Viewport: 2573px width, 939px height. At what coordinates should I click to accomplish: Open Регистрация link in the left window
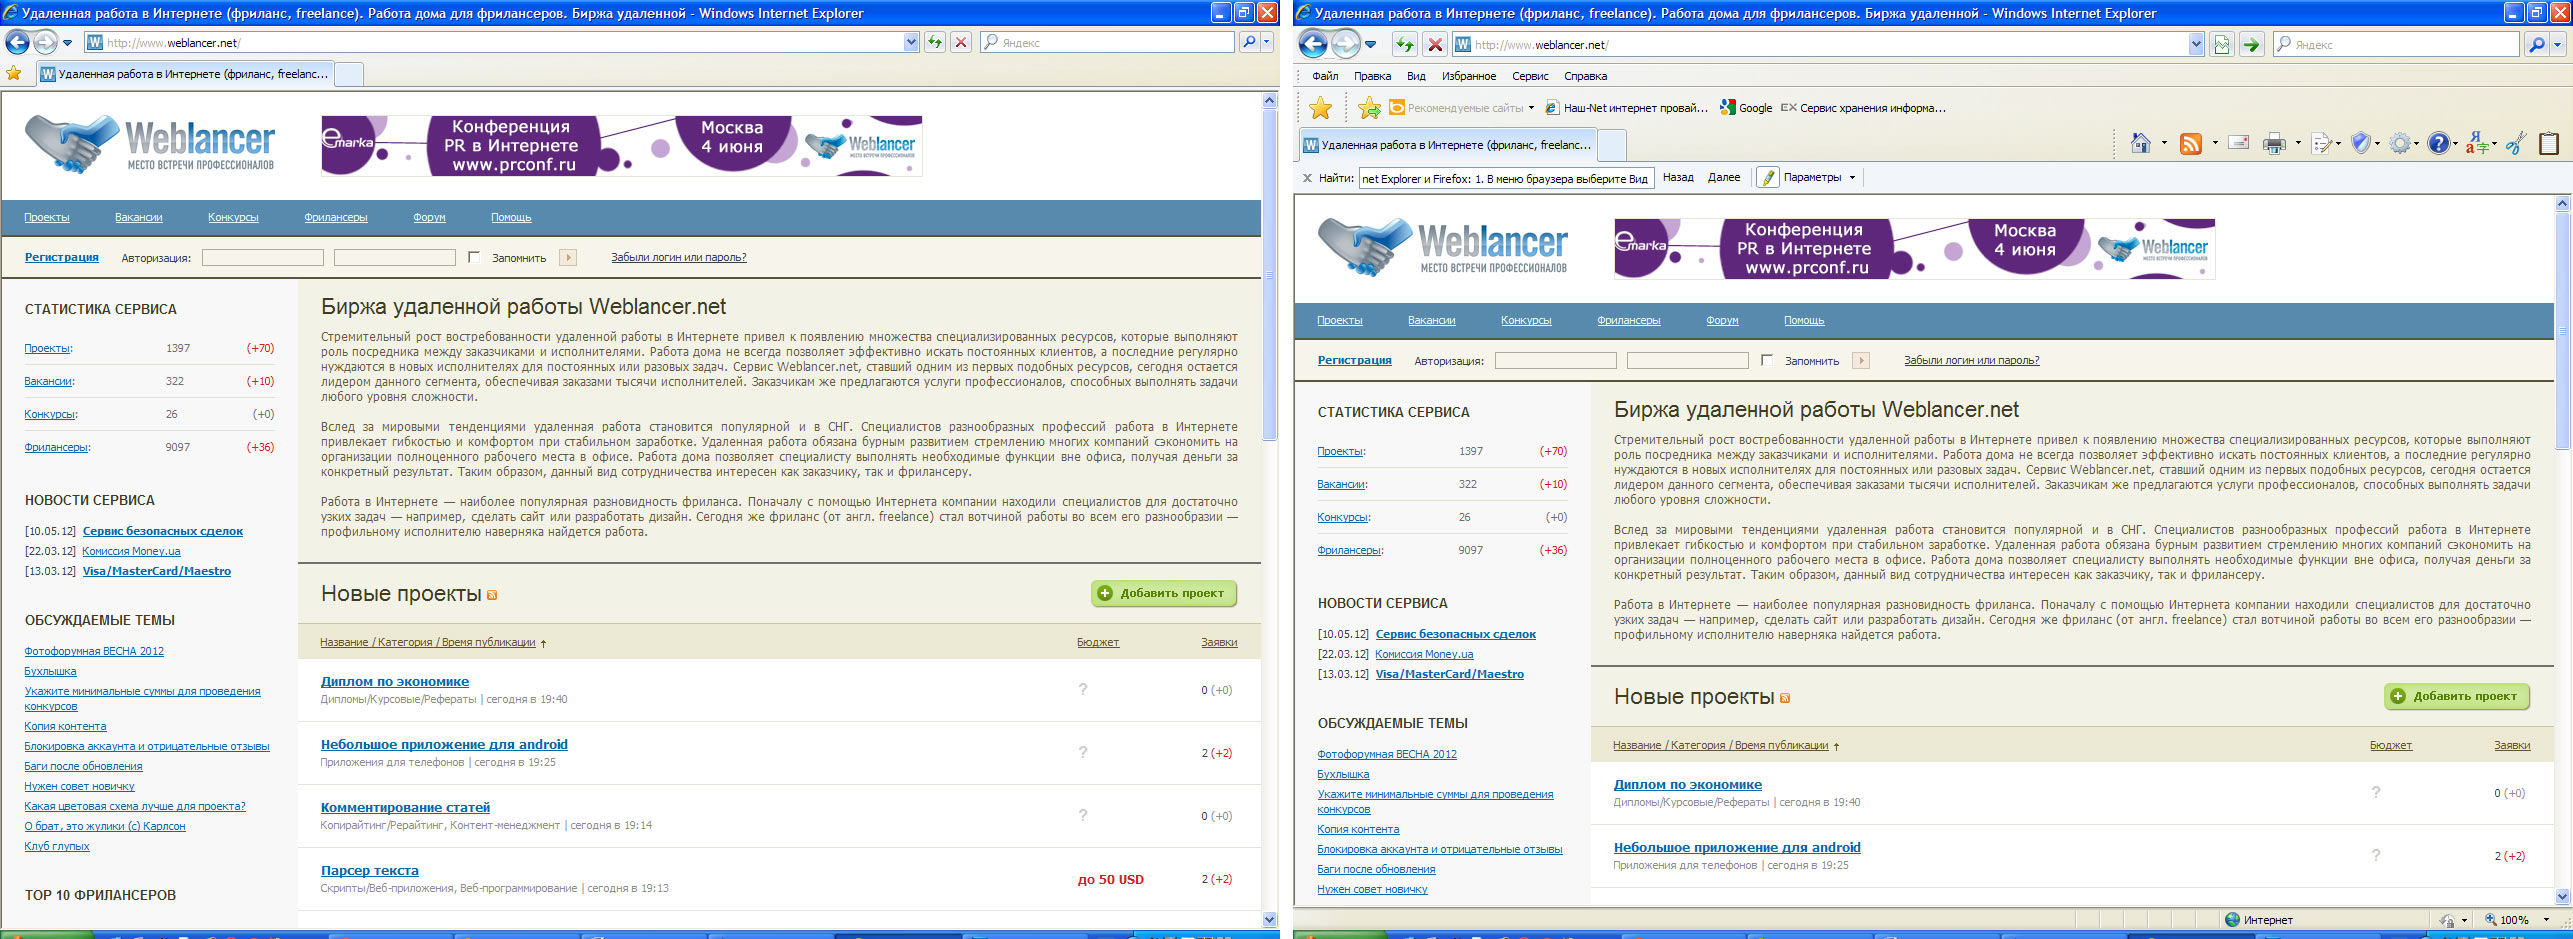pos(62,257)
